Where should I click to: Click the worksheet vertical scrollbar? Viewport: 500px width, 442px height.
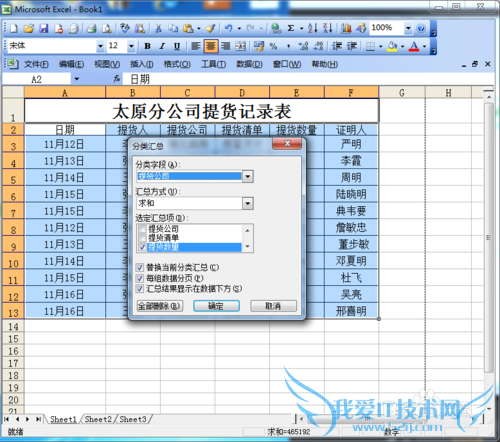coord(489,237)
